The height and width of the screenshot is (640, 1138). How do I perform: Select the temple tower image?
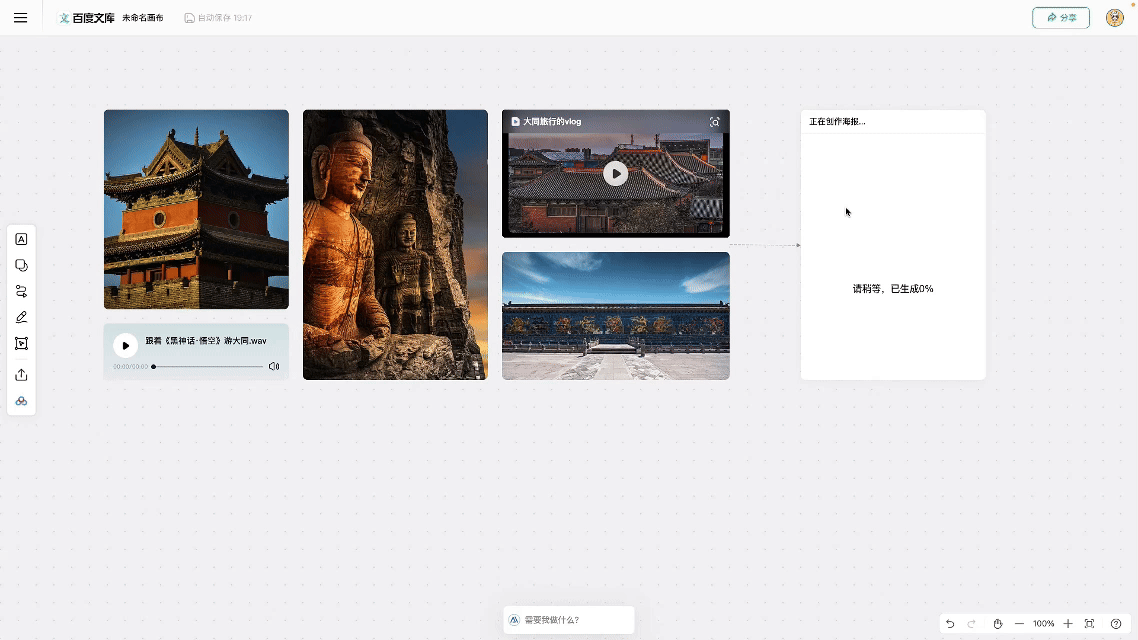196,209
